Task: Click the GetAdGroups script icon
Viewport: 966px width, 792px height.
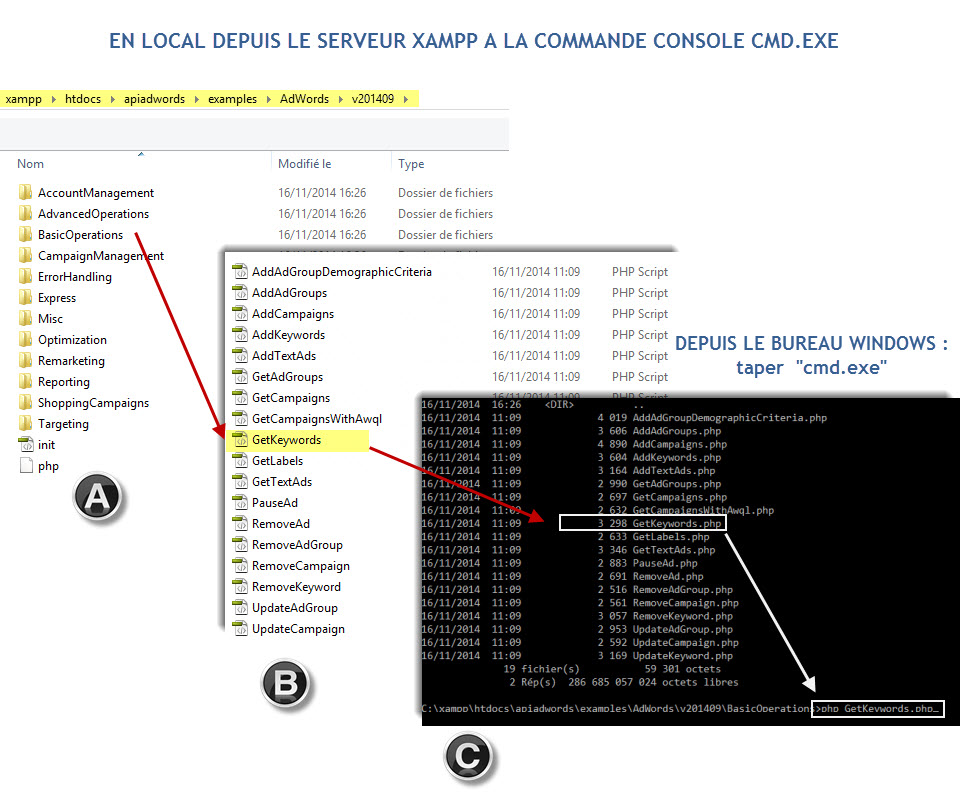Action: pyautogui.click(x=240, y=376)
